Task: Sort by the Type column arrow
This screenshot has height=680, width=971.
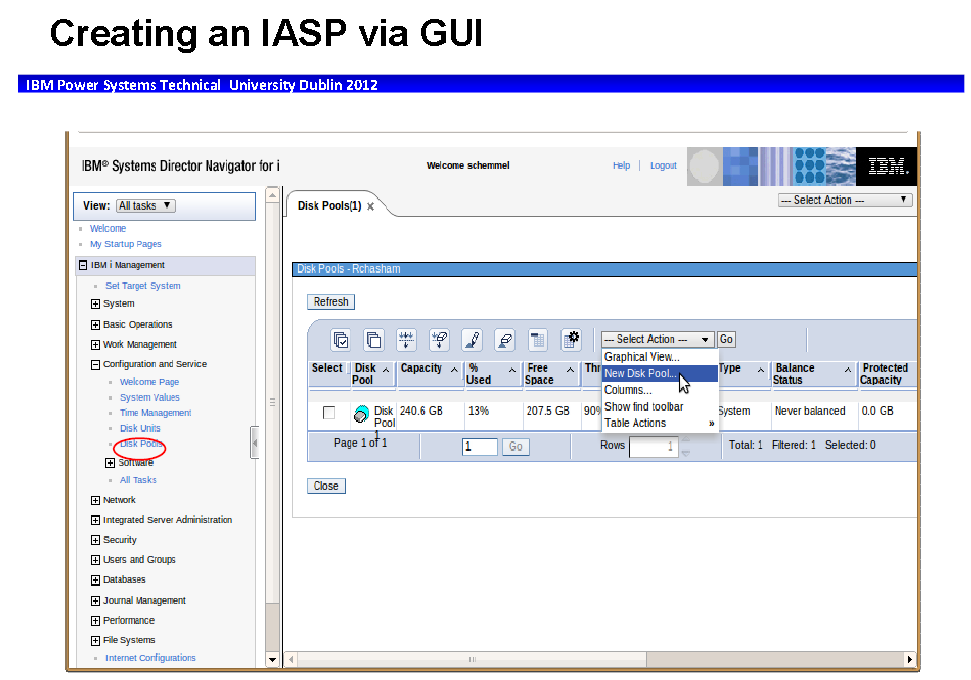Action: [760, 370]
